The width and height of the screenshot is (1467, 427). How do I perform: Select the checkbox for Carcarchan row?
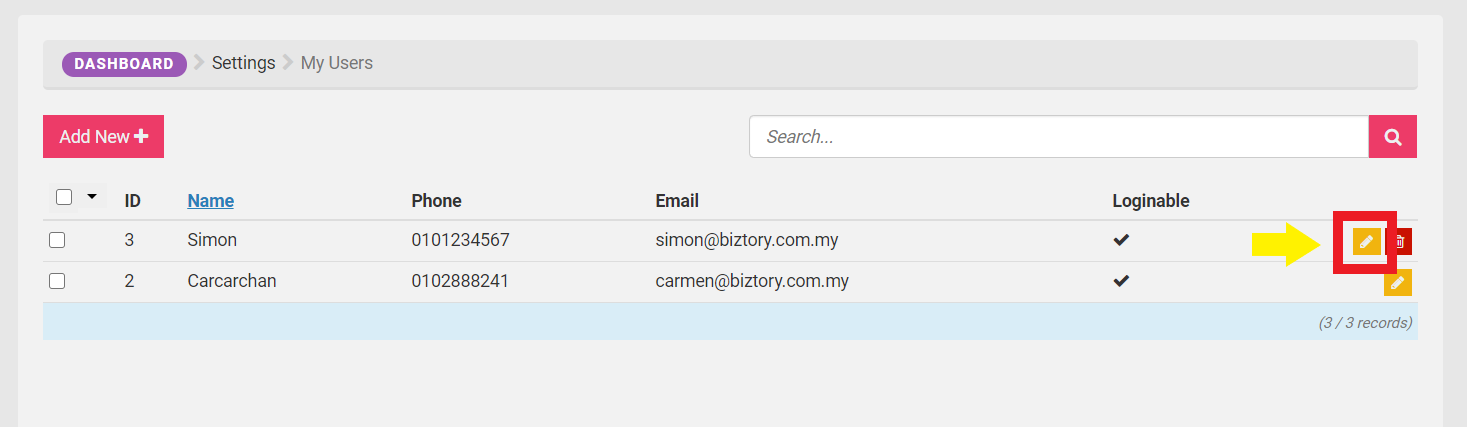57,282
